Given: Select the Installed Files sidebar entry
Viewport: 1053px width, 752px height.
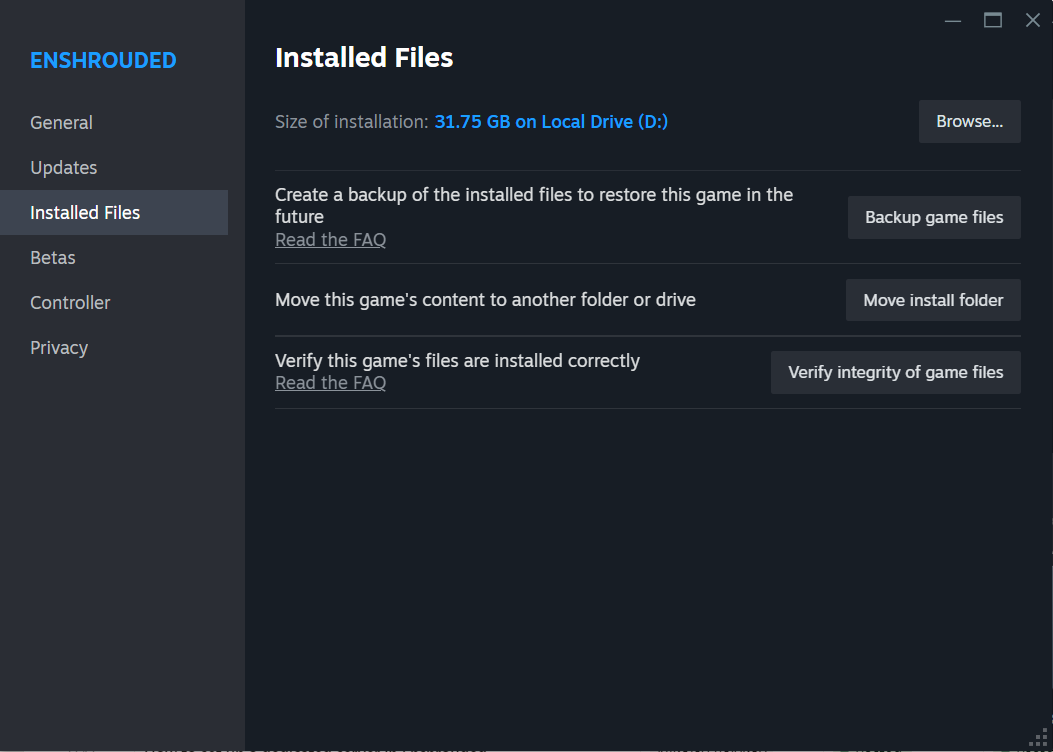Looking at the screenshot, I should point(85,212).
